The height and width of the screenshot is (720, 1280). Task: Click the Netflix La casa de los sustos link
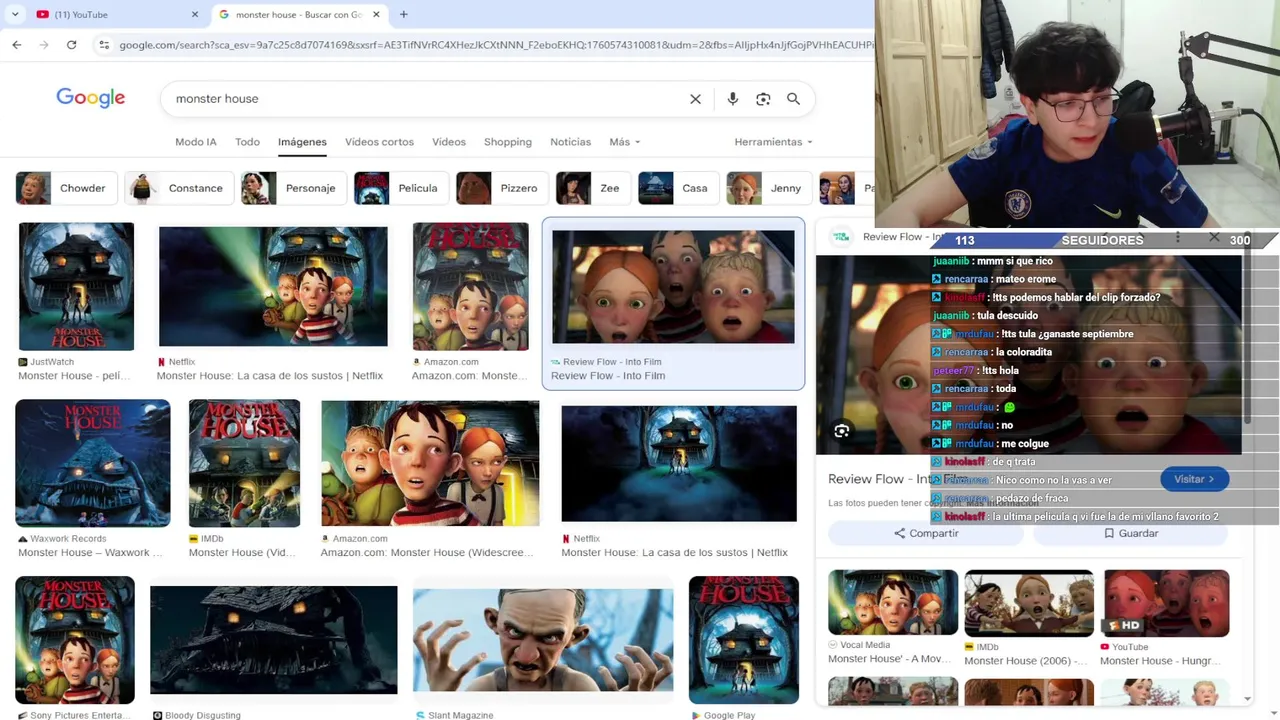coord(269,376)
